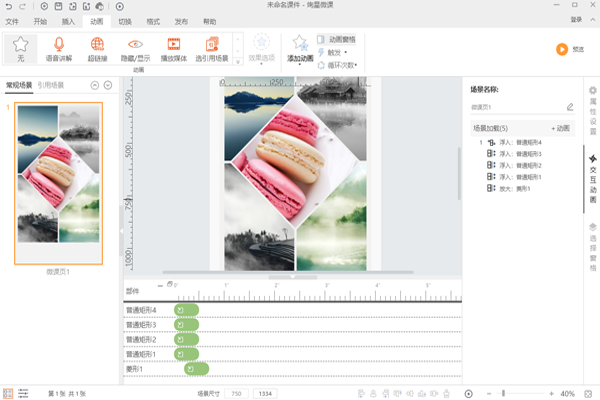Choose the 超链接 hyperlink globe icon
Screen dimensions: 600x400
(97, 49)
